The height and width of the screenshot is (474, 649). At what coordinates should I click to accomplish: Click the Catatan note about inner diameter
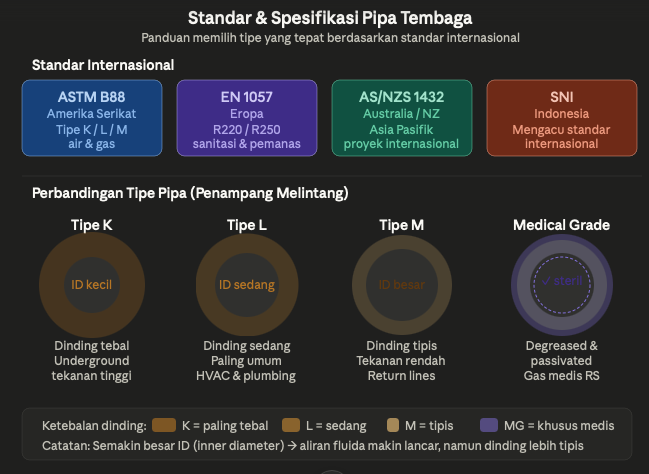point(312,446)
